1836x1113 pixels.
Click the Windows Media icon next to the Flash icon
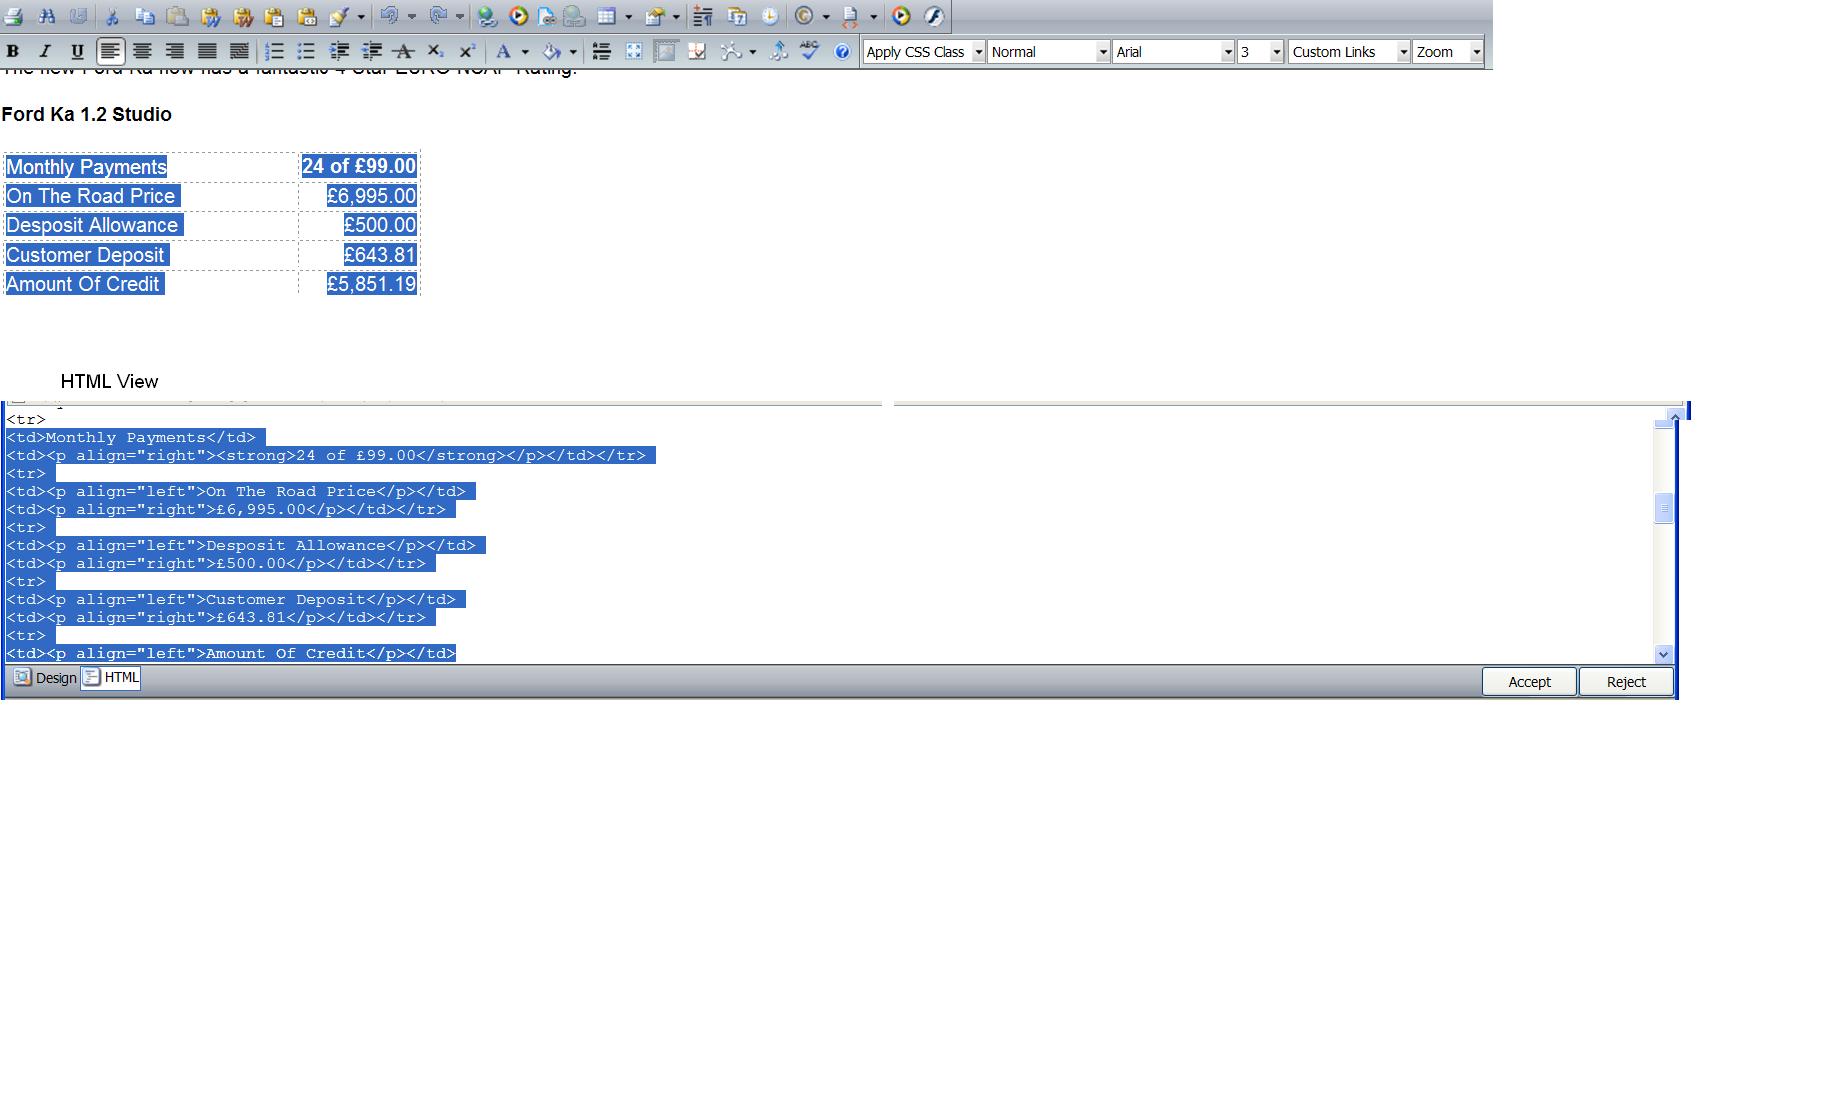tap(901, 16)
